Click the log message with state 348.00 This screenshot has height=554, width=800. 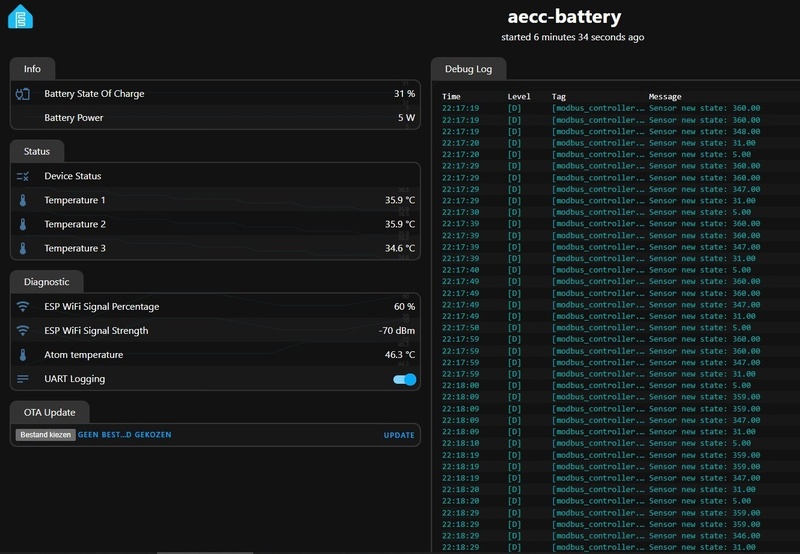tap(704, 132)
